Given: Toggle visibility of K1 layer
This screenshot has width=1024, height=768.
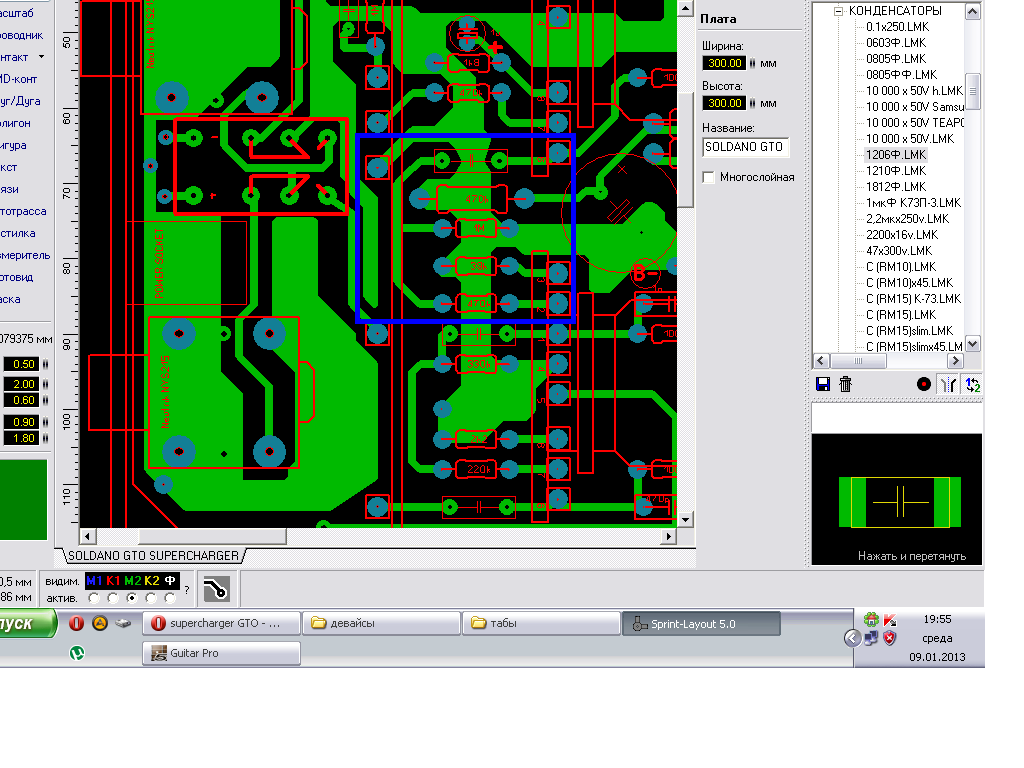Looking at the screenshot, I should coord(114,581).
